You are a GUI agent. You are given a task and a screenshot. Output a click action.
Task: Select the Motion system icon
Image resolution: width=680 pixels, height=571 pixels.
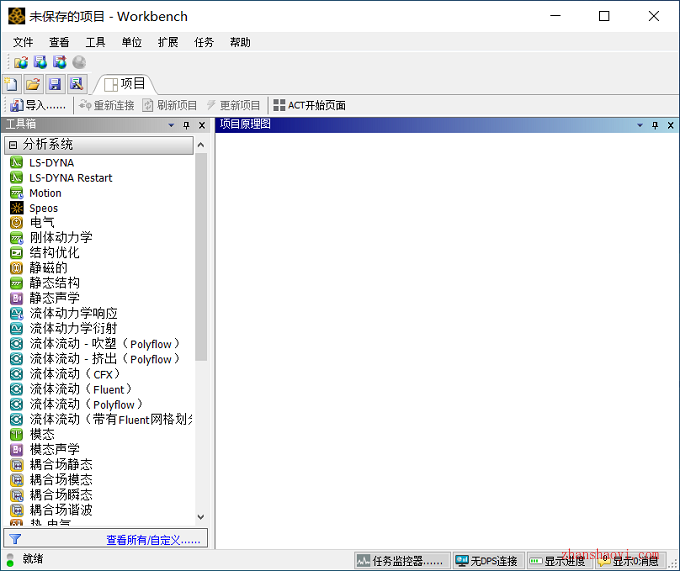16,193
